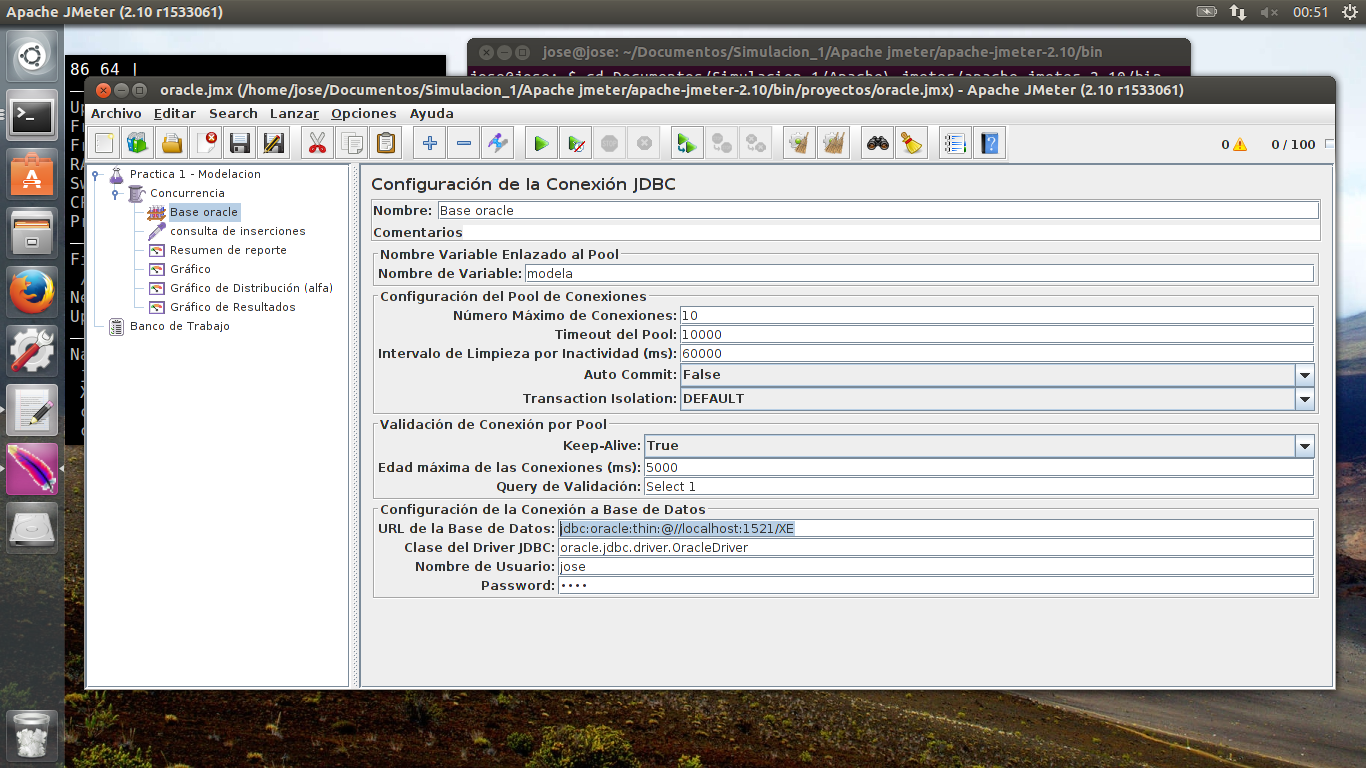This screenshot has height=768, width=1366.
Task: Collapse the Concurrencia tree node
Action: pos(116,194)
